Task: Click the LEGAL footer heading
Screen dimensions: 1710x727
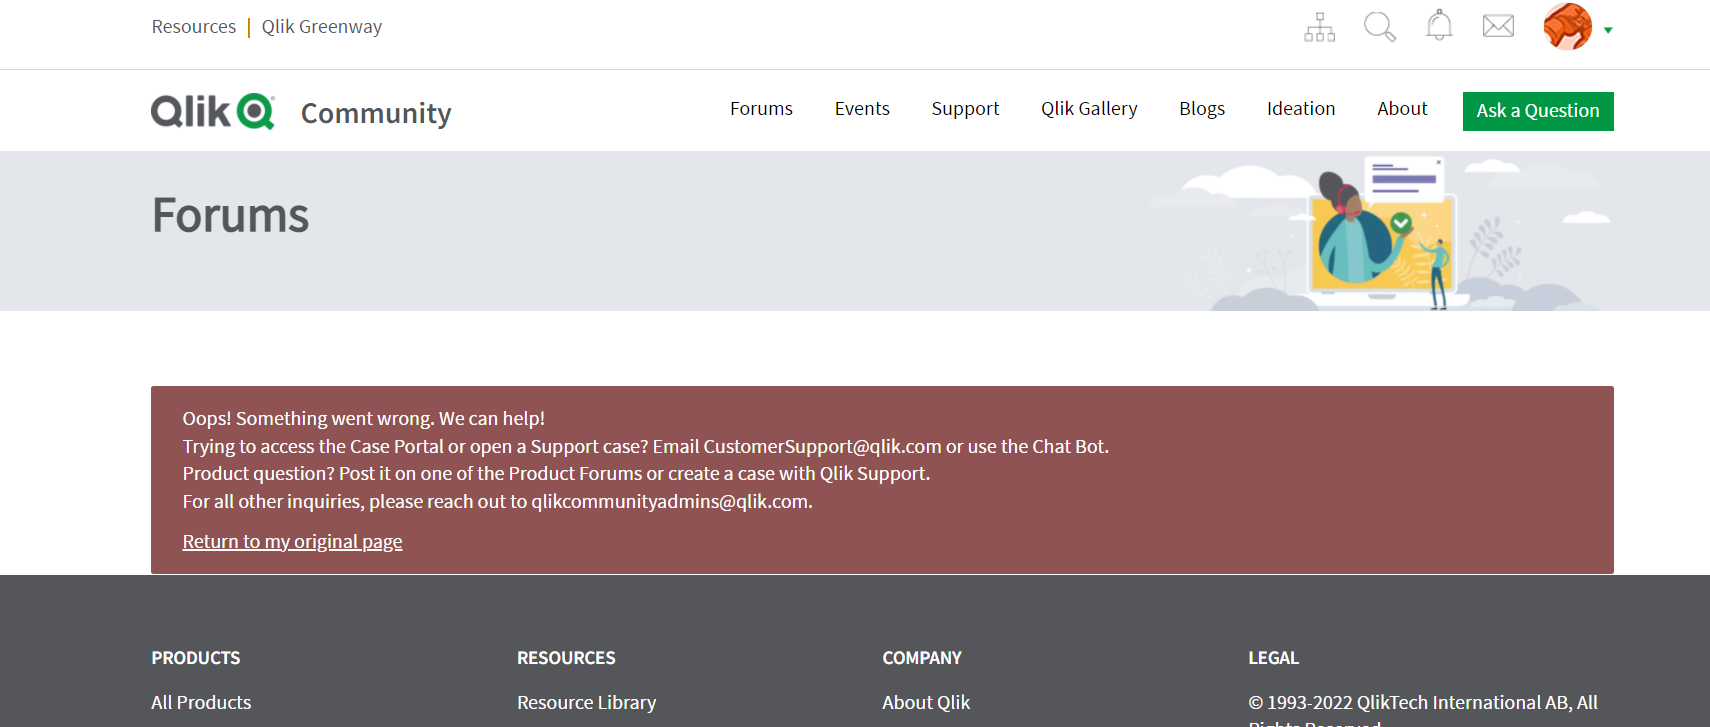Action: tap(1273, 658)
